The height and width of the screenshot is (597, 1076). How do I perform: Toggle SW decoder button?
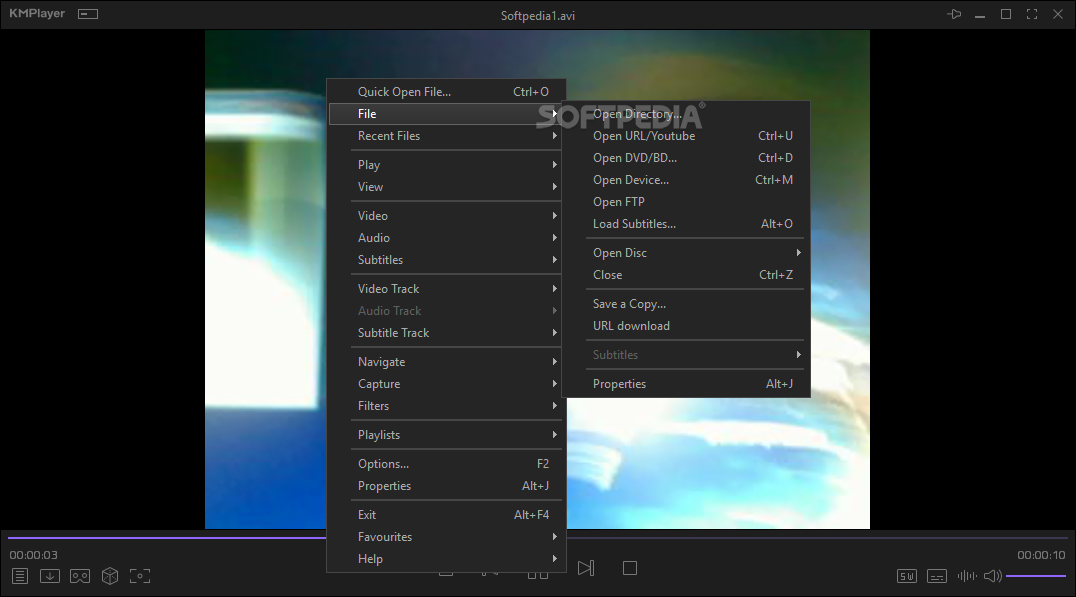pyautogui.click(x=907, y=576)
